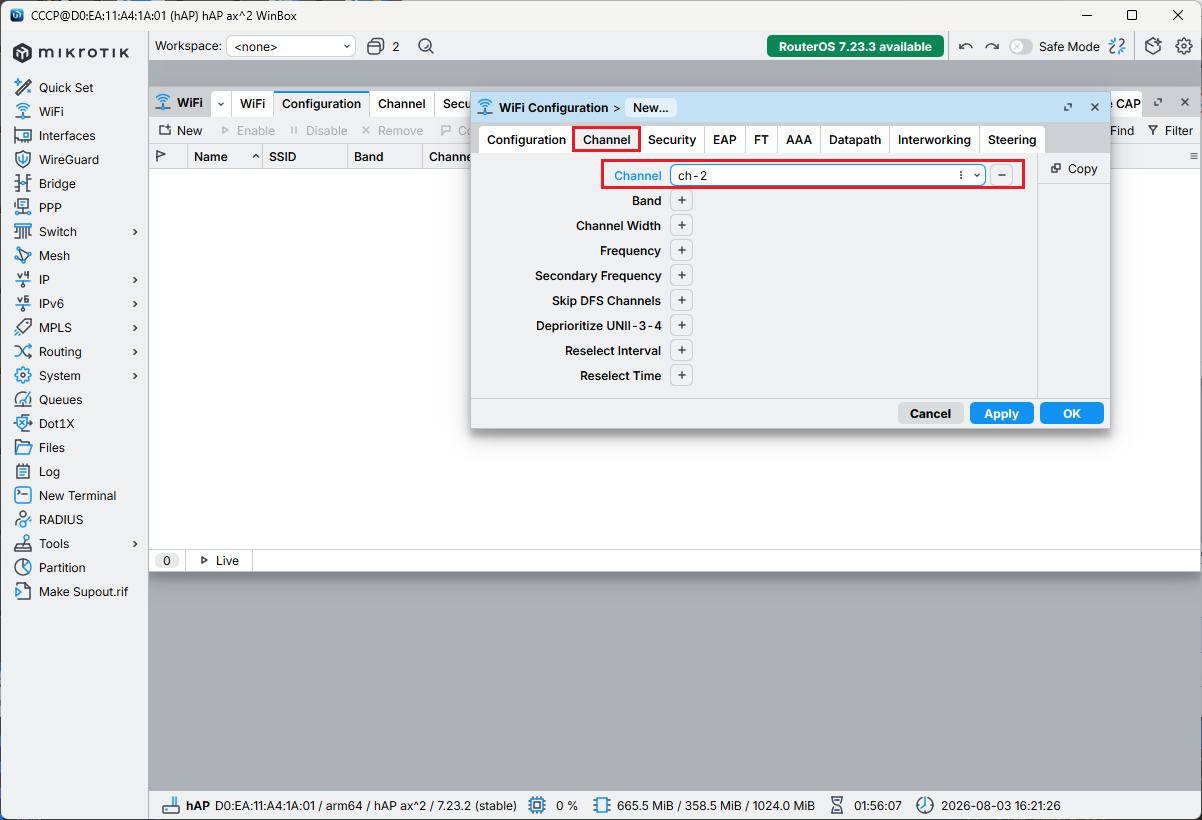Open the Mesh section
The image size is (1202, 820).
click(54, 256)
